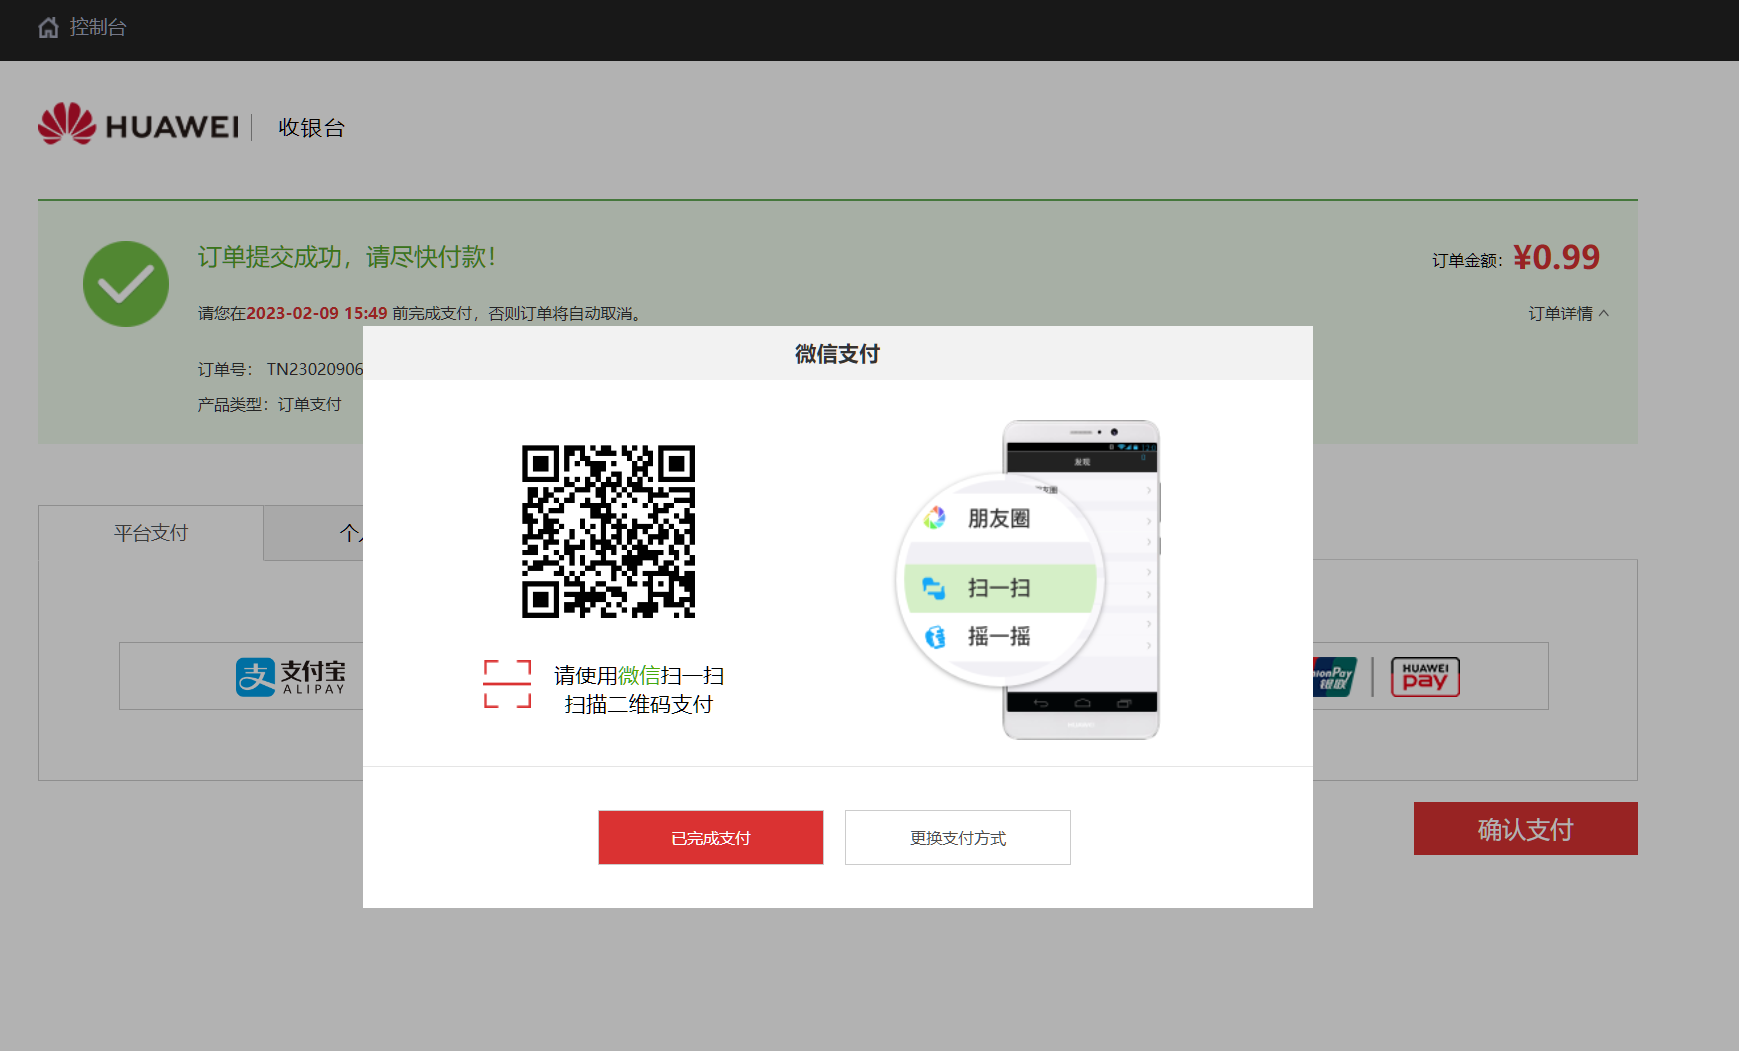
Task: Click the 朋友圈 Moments icon in illustration
Action: [935, 518]
